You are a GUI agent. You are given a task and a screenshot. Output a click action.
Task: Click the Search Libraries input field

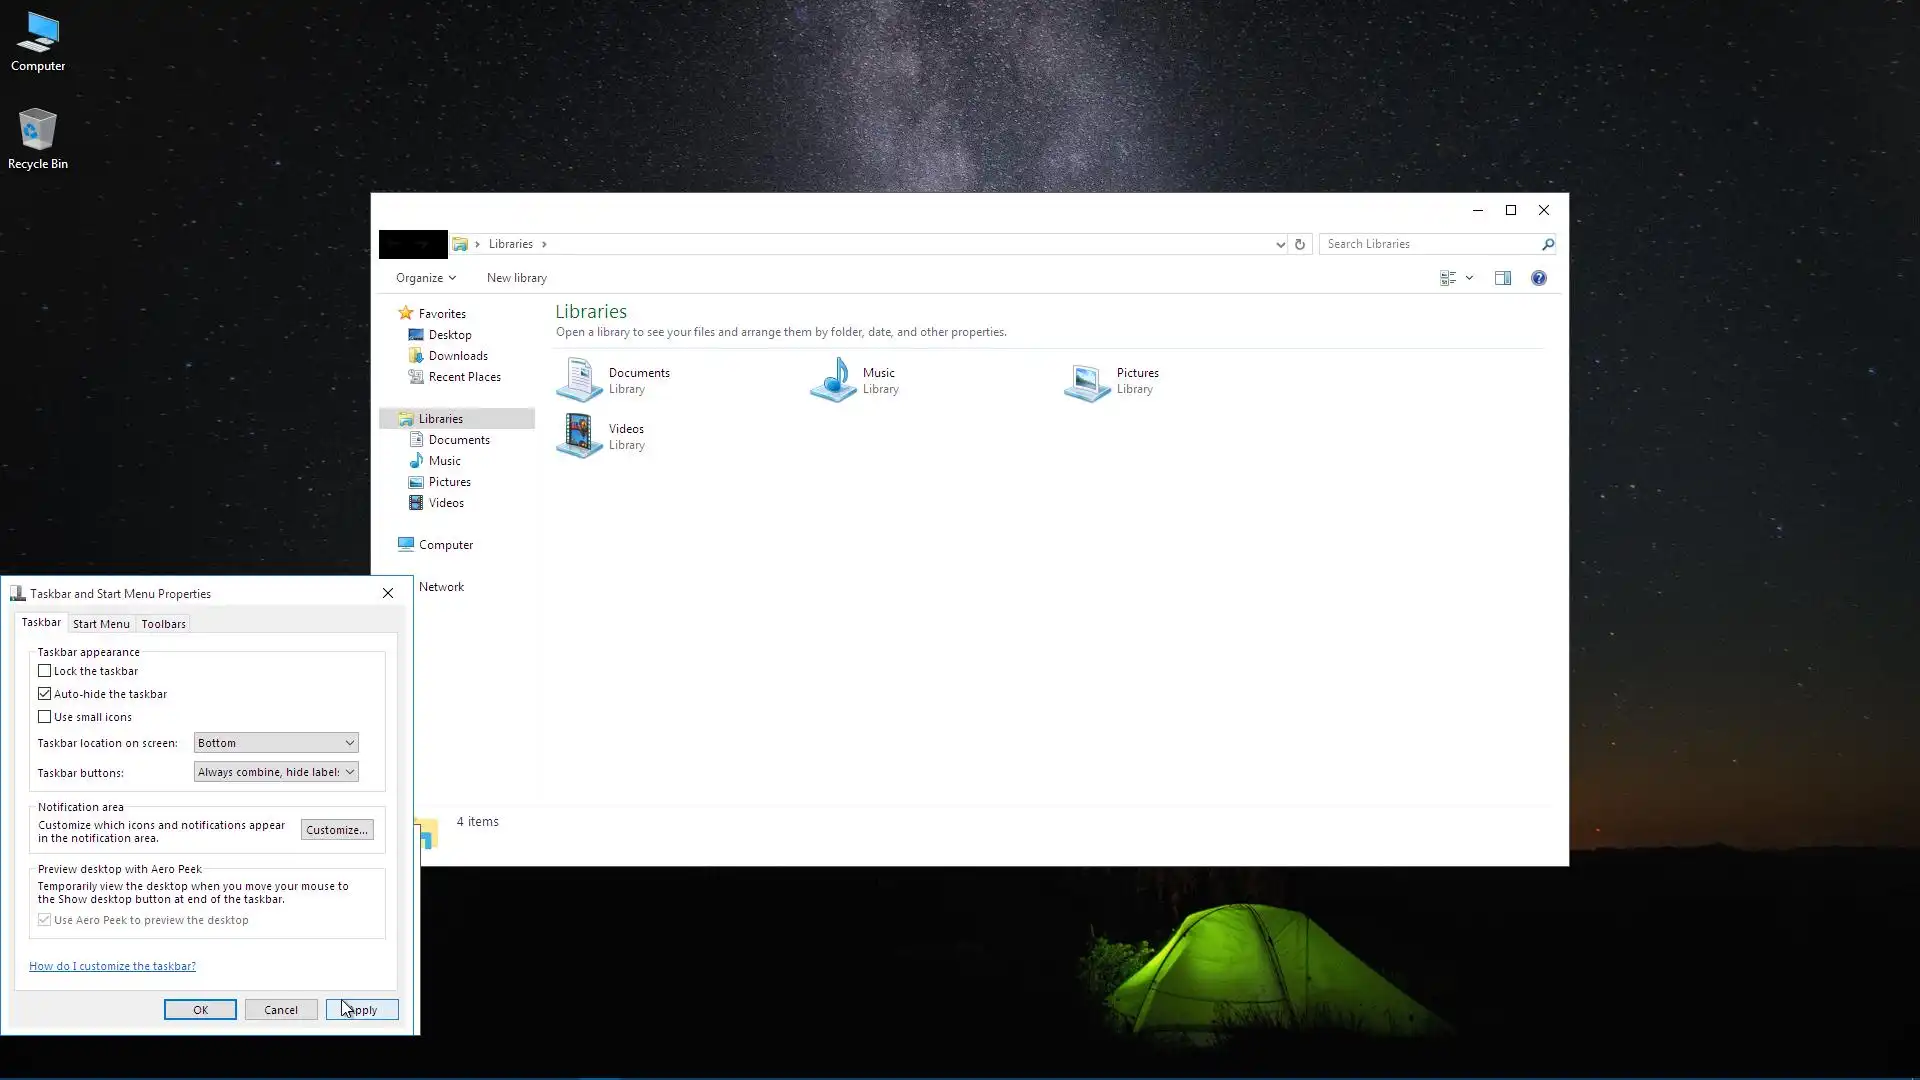pyautogui.click(x=1428, y=244)
